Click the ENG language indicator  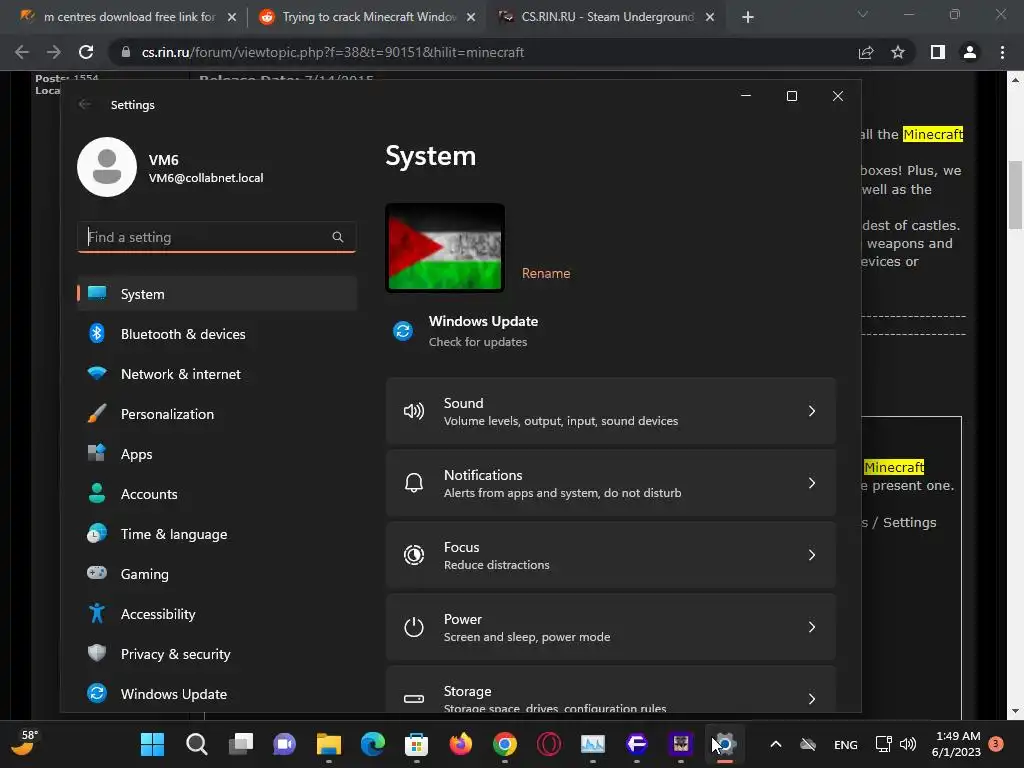(846, 745)
